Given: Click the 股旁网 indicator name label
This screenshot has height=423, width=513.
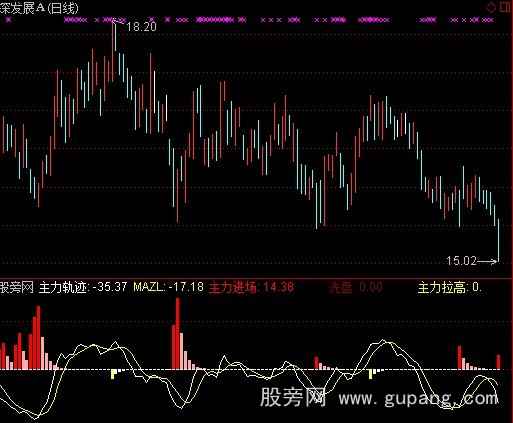Looking at the screenshot, I should pos(17,287).
